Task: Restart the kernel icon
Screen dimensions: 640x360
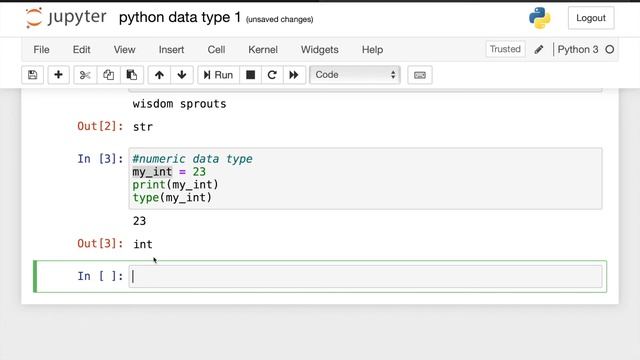Action: tap(272, 75)
